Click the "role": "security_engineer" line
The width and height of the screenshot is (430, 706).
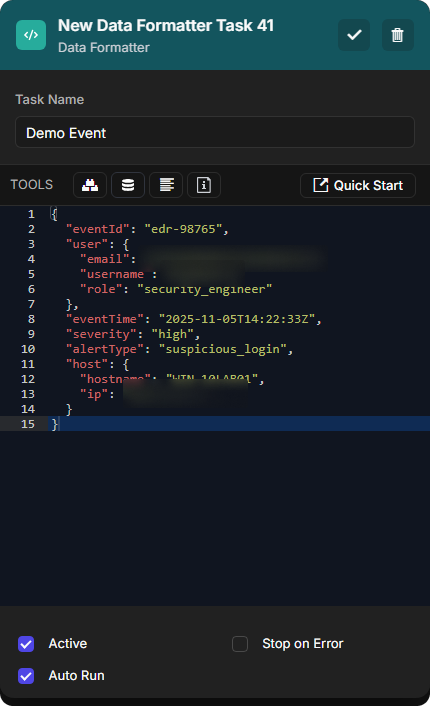[x=176, y=289]
